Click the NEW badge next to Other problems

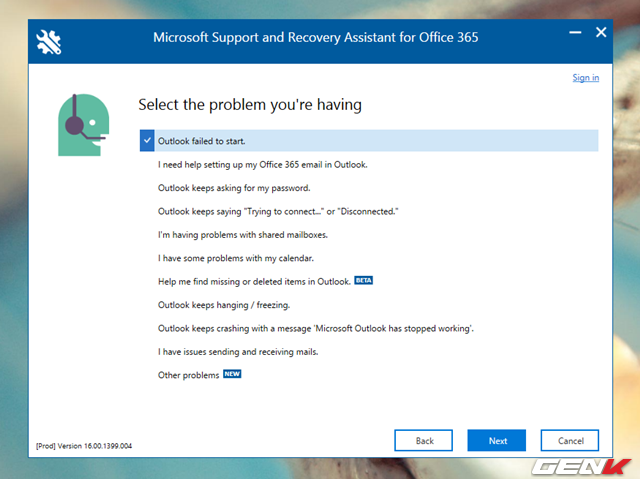tap(232, 374)
